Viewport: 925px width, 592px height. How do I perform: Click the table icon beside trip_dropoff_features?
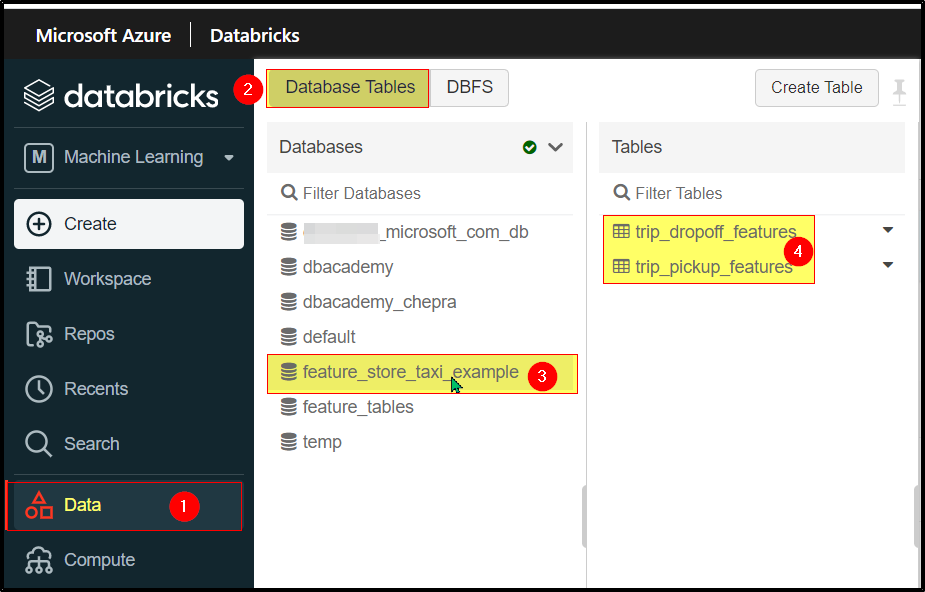tap(621, 232)
